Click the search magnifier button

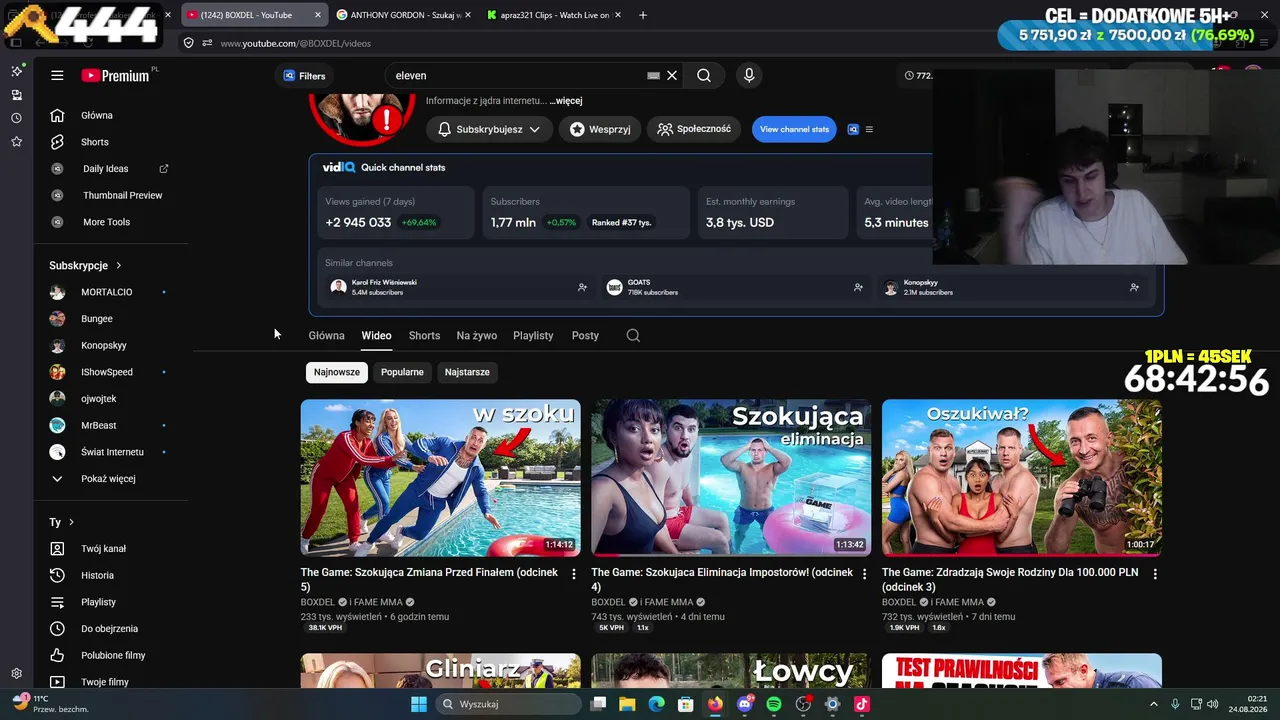point(704,75)
